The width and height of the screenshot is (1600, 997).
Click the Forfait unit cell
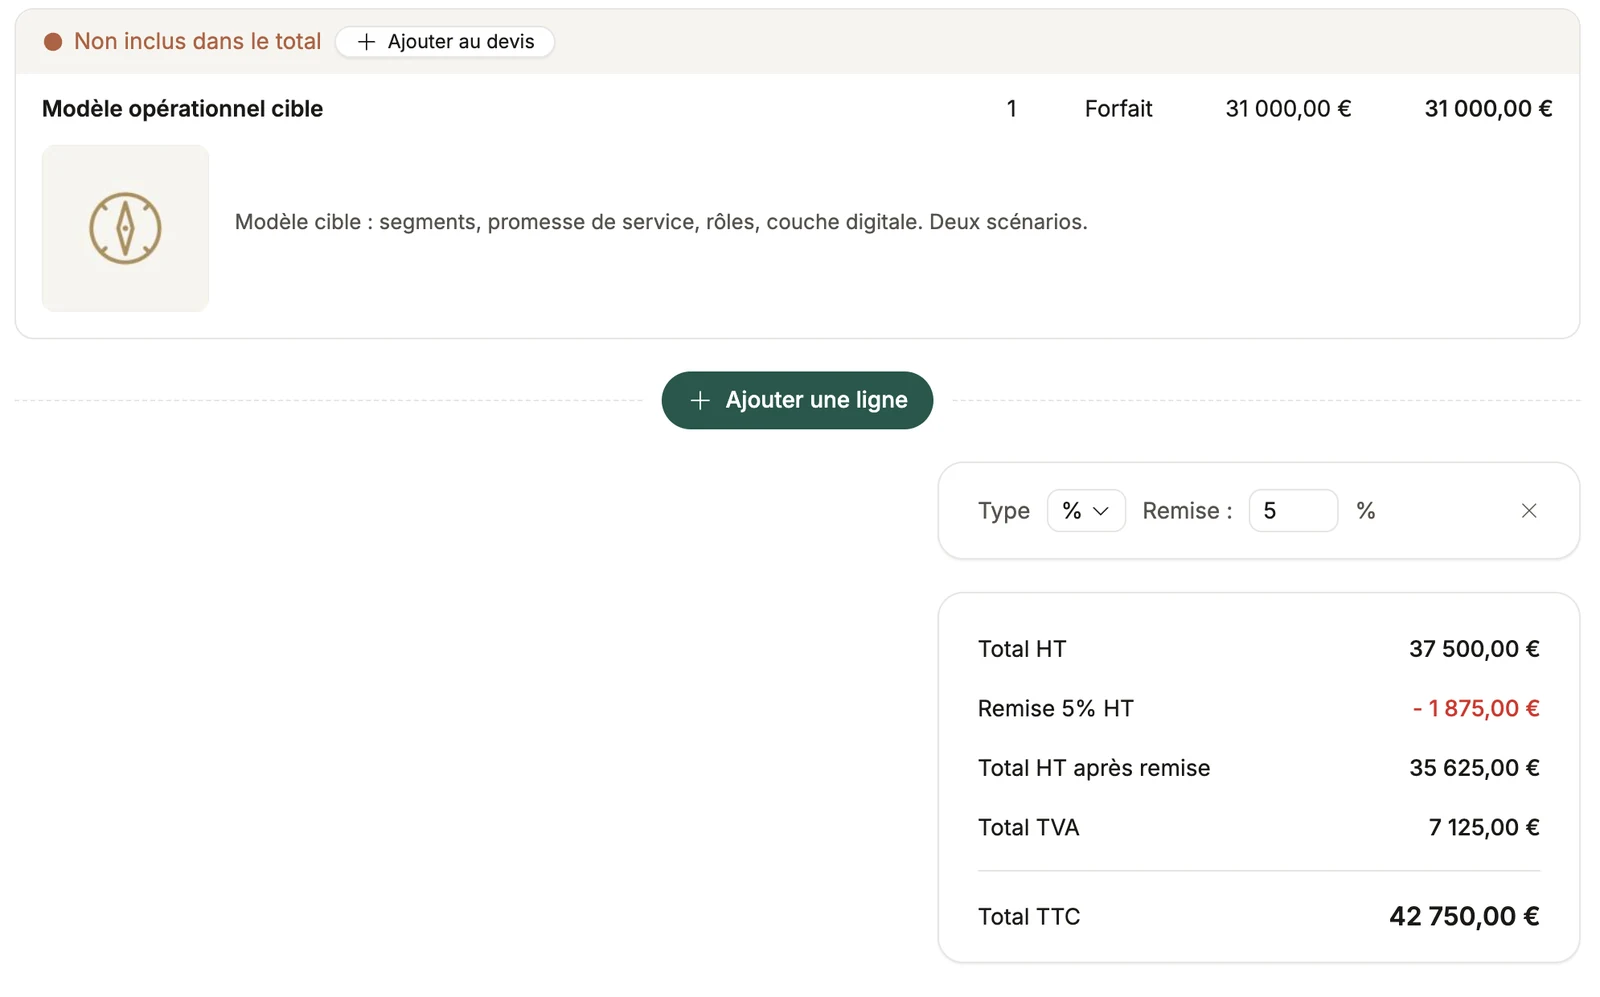click(x=1118, y=109)
